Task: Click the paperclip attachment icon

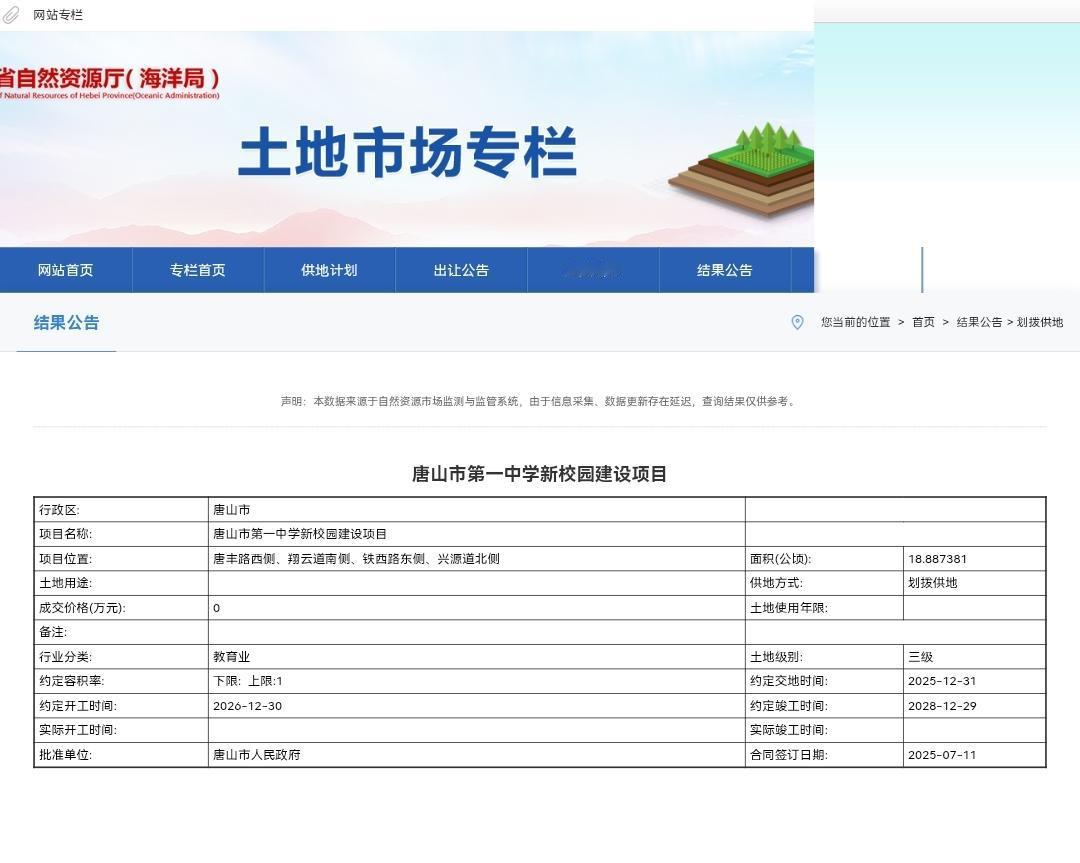Action: [11, 14]
